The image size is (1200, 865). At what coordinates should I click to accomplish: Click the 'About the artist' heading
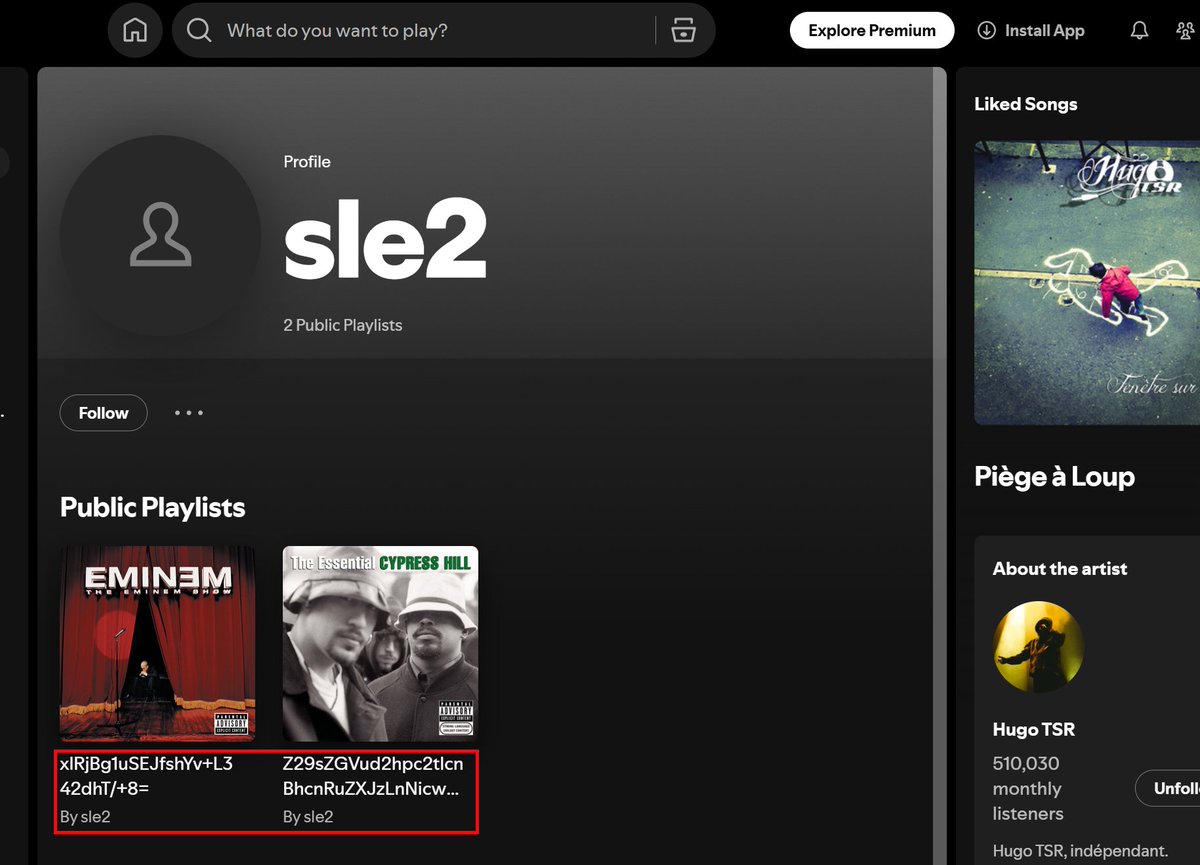(1060, 569)
